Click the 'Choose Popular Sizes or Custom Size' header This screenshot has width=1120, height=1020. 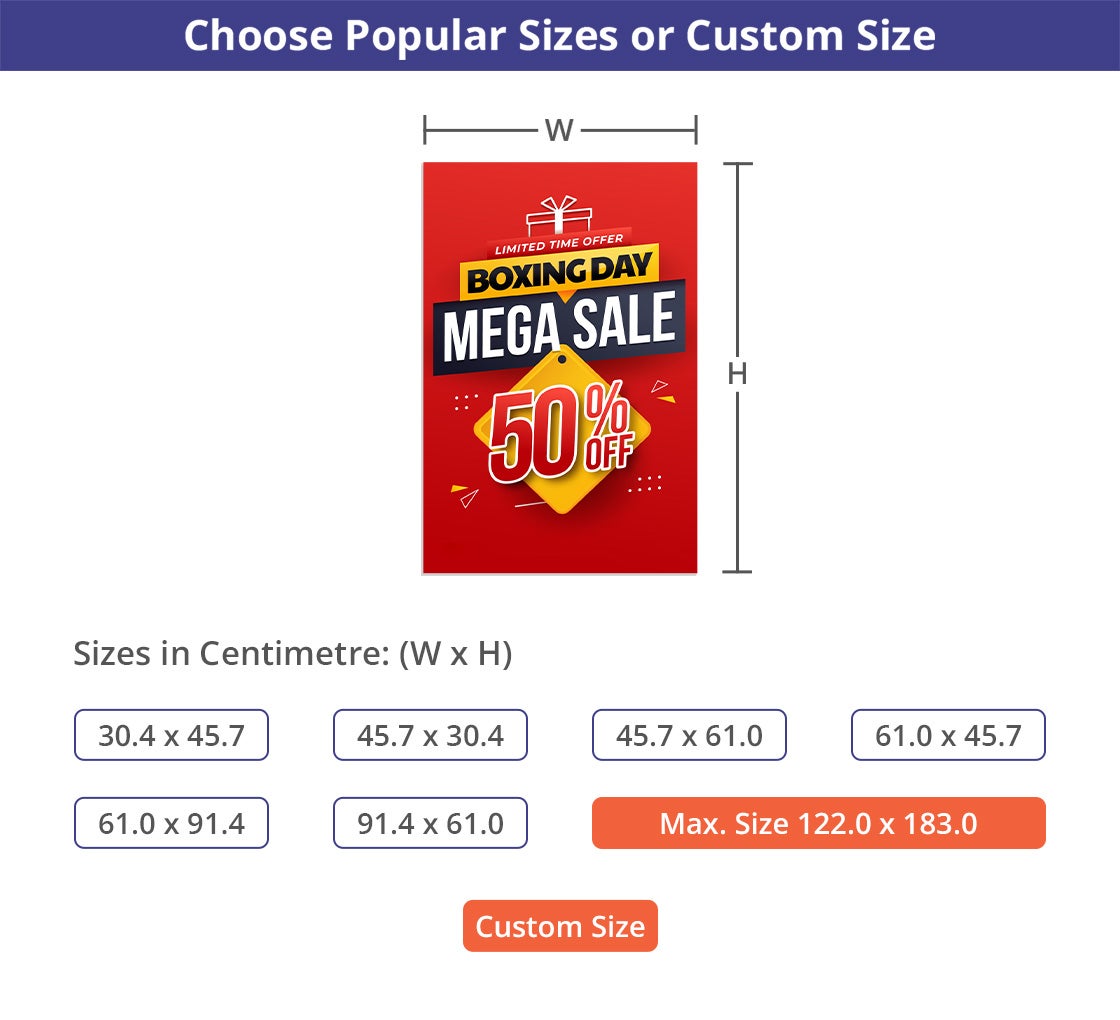point(560,36)
